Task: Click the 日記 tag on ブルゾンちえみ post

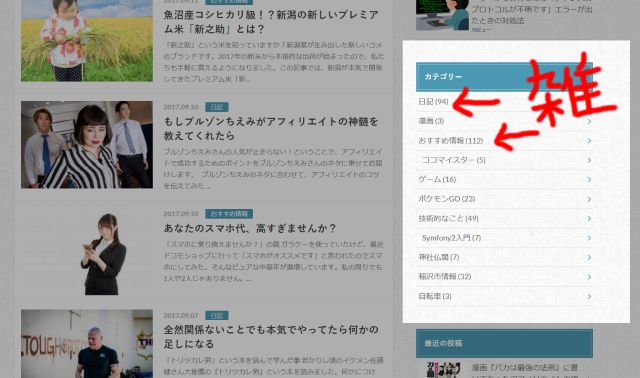Action: pos(216,107)
